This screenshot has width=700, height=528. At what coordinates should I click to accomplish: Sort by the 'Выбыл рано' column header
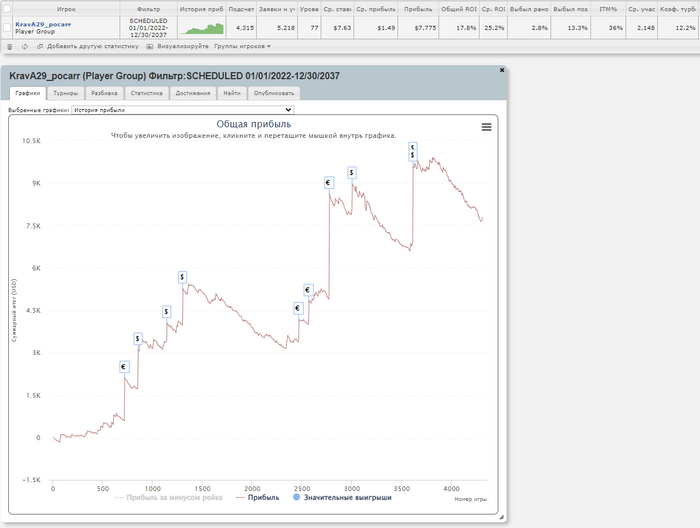point(529,9)
